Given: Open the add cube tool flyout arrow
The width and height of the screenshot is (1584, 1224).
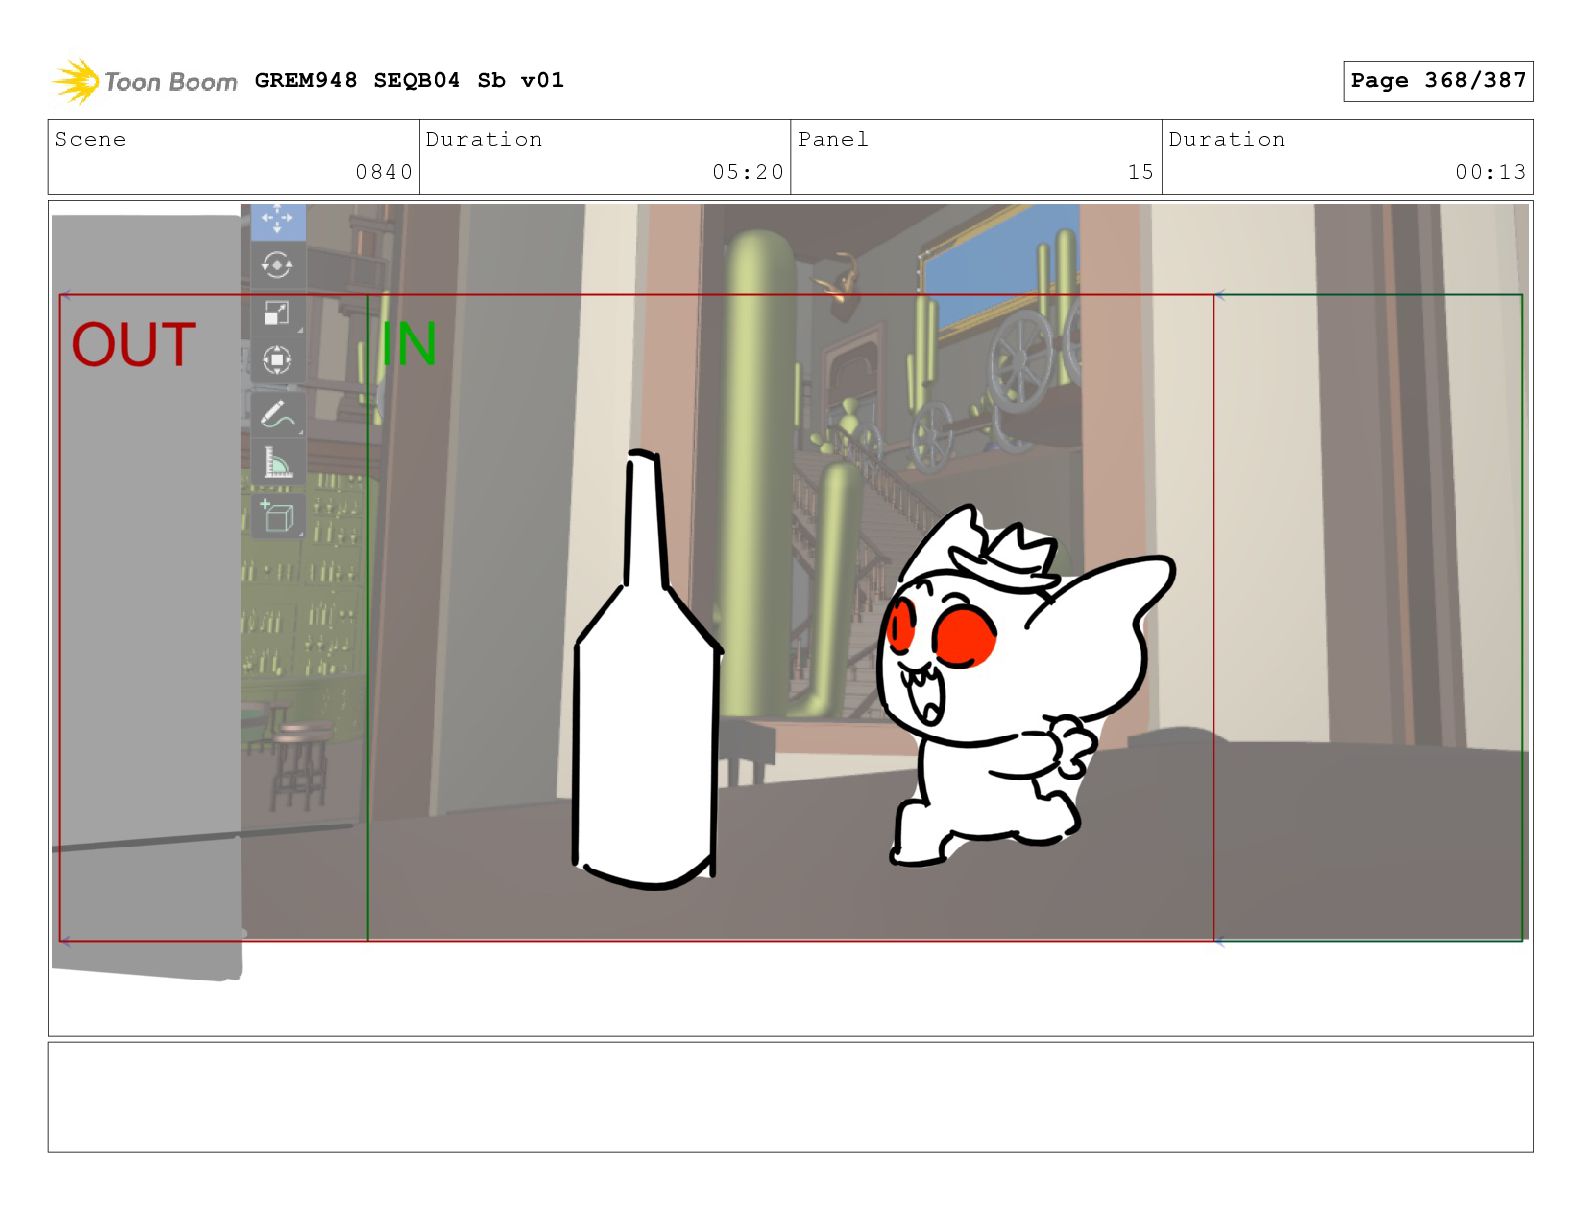Looking at the screenshot, I should pyautogui.click(x=300, y=532).
